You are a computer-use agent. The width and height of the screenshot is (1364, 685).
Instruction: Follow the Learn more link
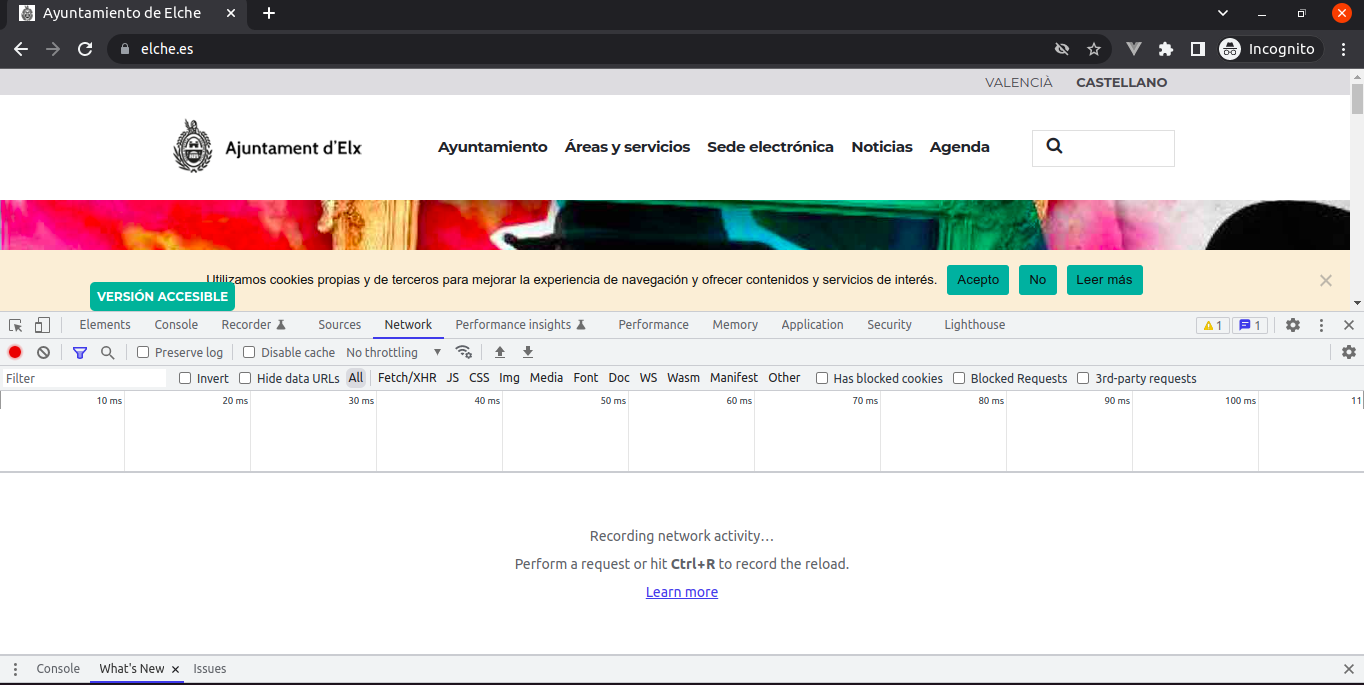[x=681, y=592]
